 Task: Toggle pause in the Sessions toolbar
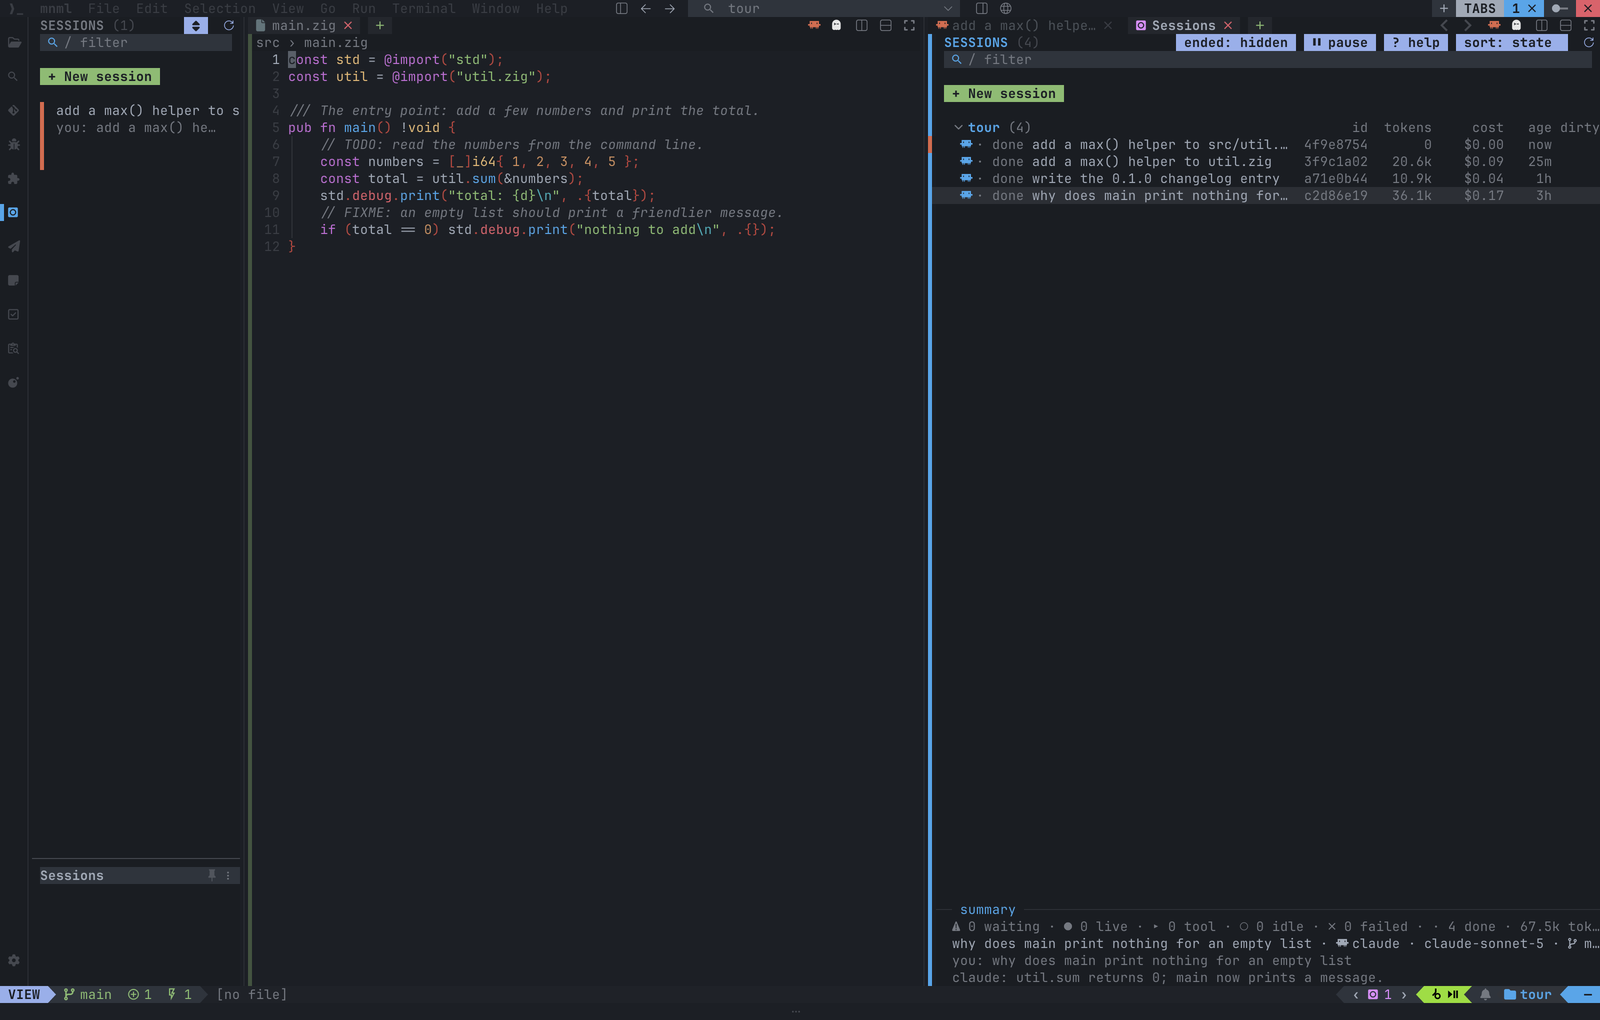[x=1340, y=43]
